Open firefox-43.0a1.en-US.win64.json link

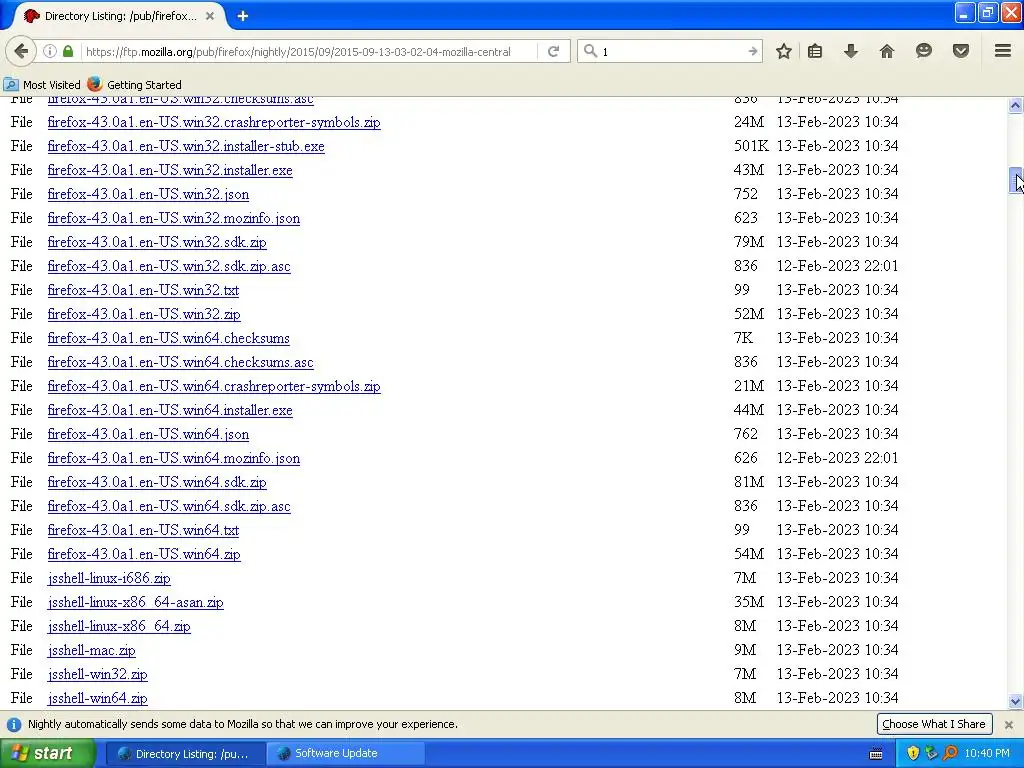pyautogui.click(x=148, y=434)
